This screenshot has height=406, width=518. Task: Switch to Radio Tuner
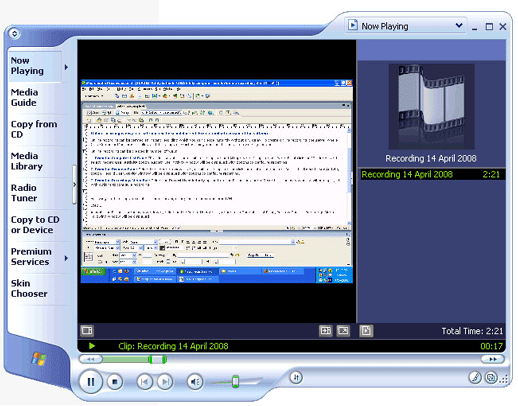click(x=24, y=193)
